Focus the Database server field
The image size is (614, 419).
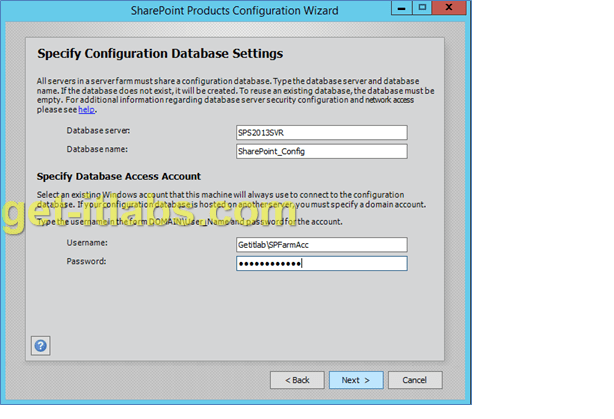[x=321, y=132]
